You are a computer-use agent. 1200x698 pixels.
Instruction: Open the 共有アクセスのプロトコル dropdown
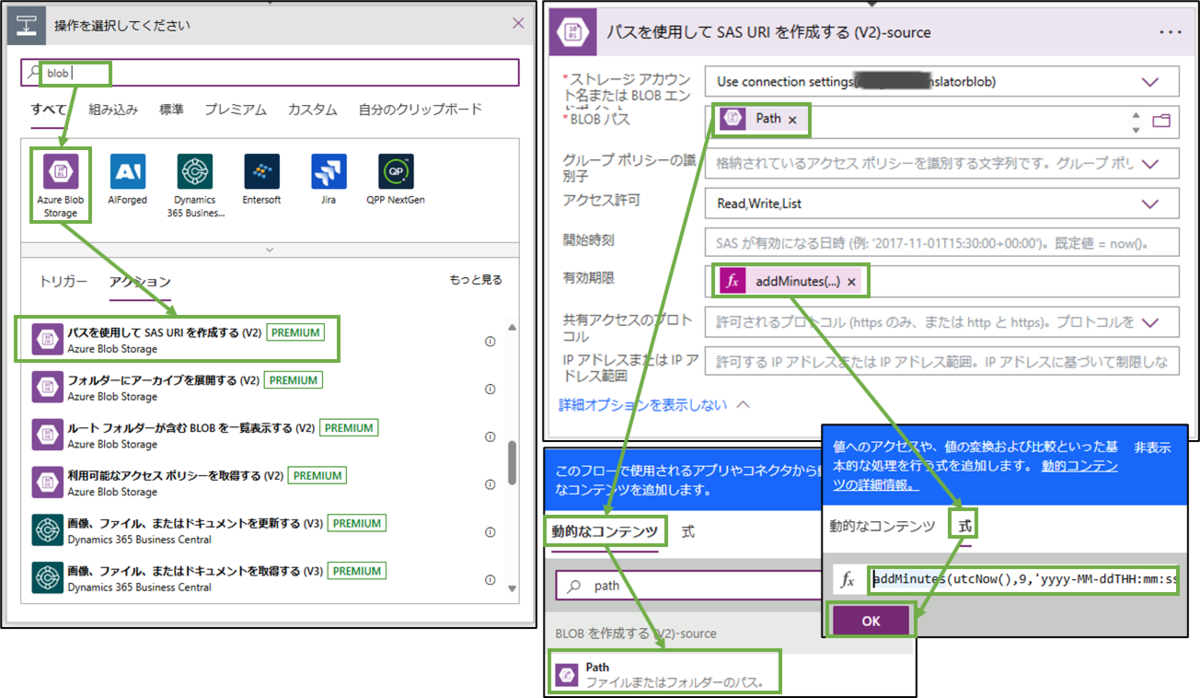click(x=1150, y=322)
